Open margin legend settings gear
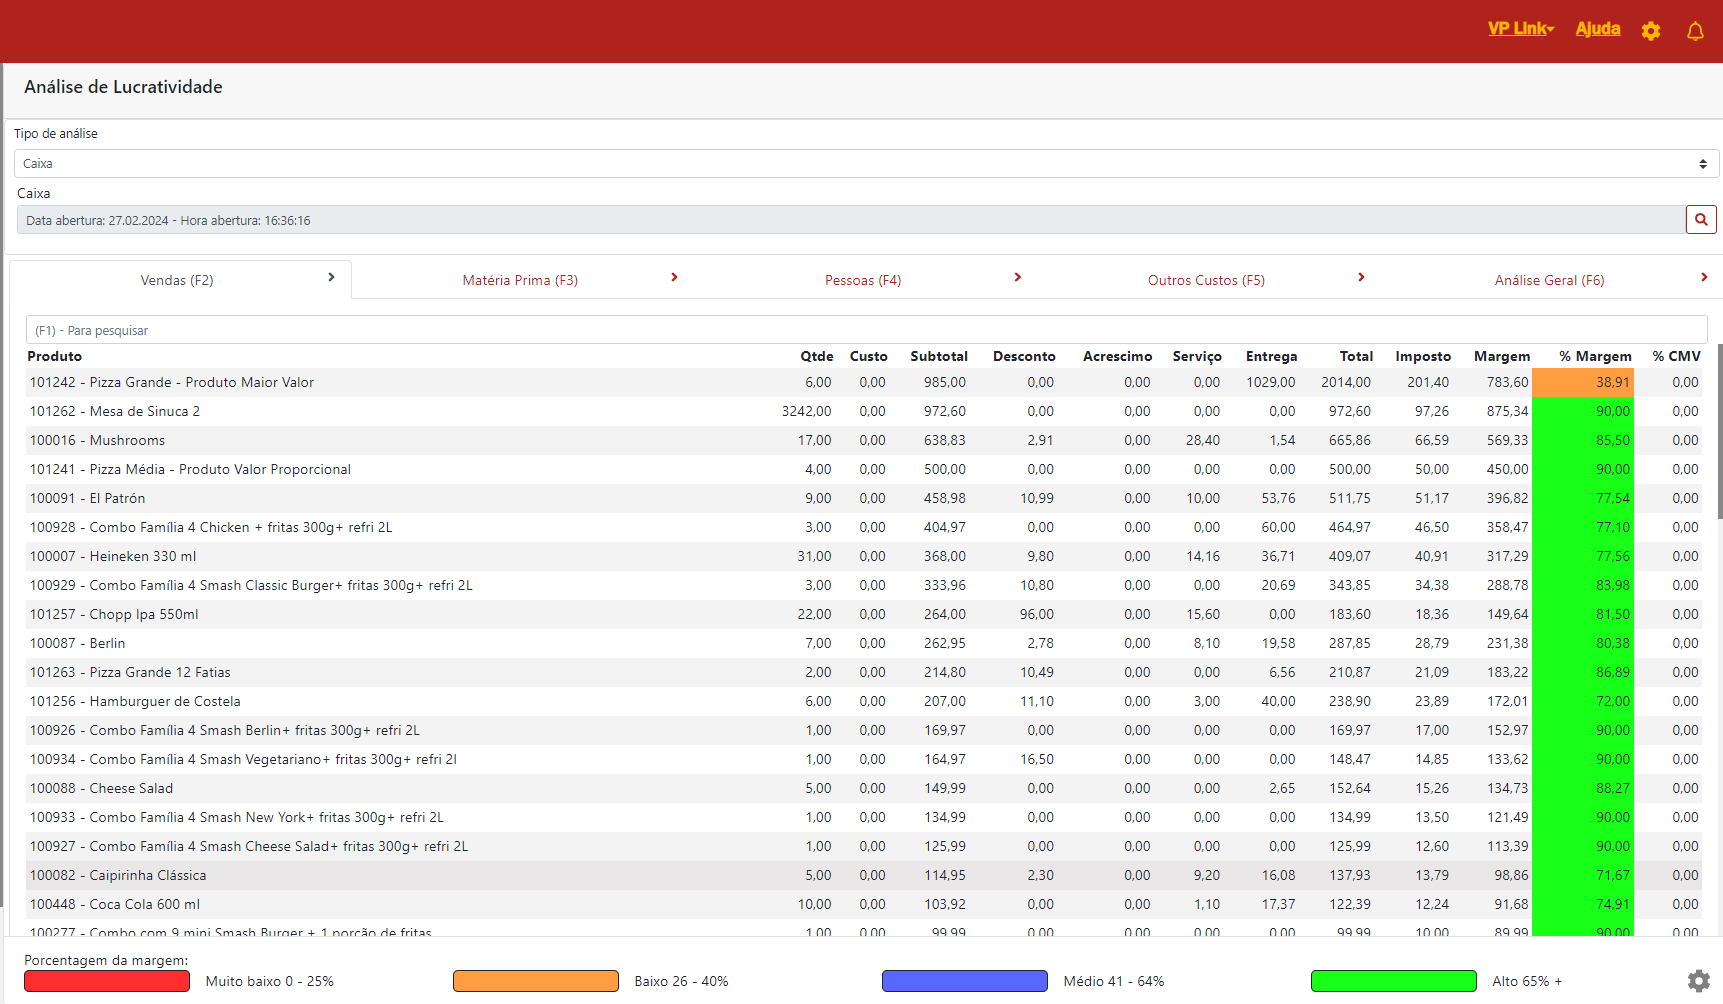1723x1004 pixels. [1698, 981]
